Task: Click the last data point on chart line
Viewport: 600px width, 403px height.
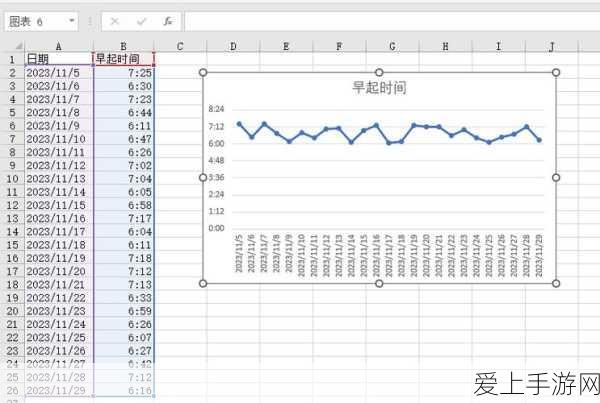Action: click(x=539, y=140)
